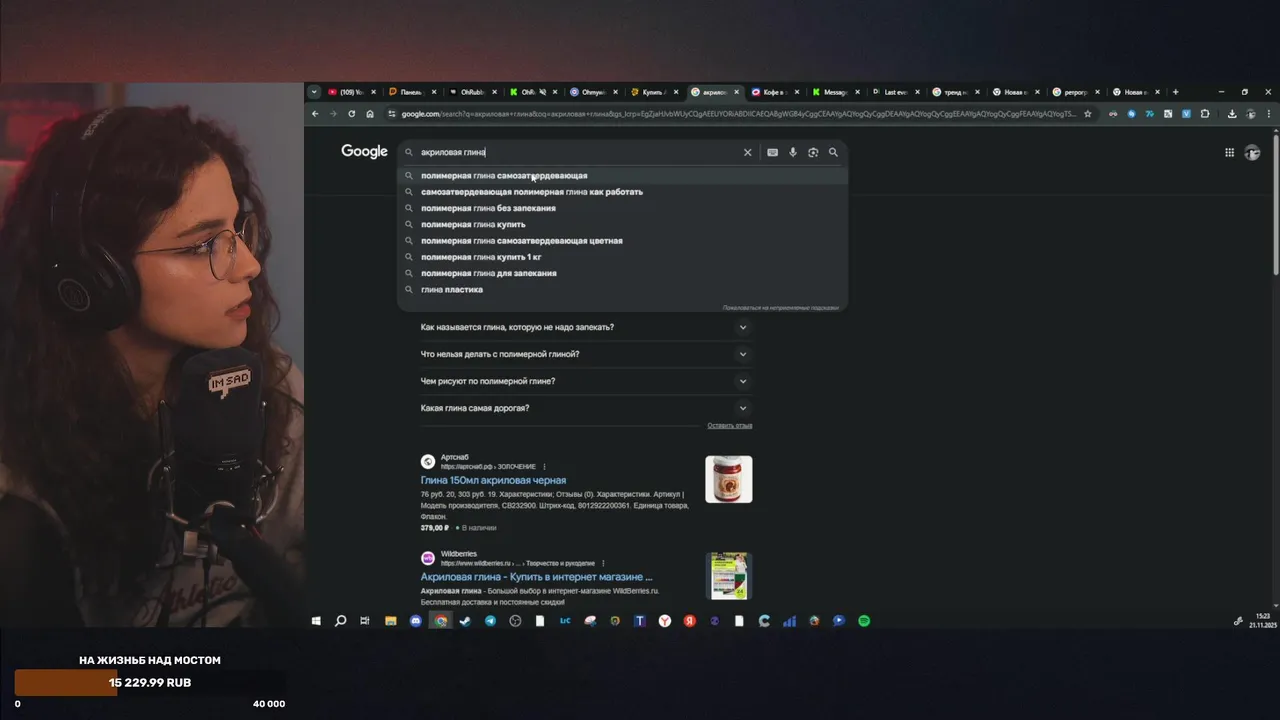Switch to the 'Панель' tab
The height and width of the screenshot is (720, 1280).
(x=413, y=92)
